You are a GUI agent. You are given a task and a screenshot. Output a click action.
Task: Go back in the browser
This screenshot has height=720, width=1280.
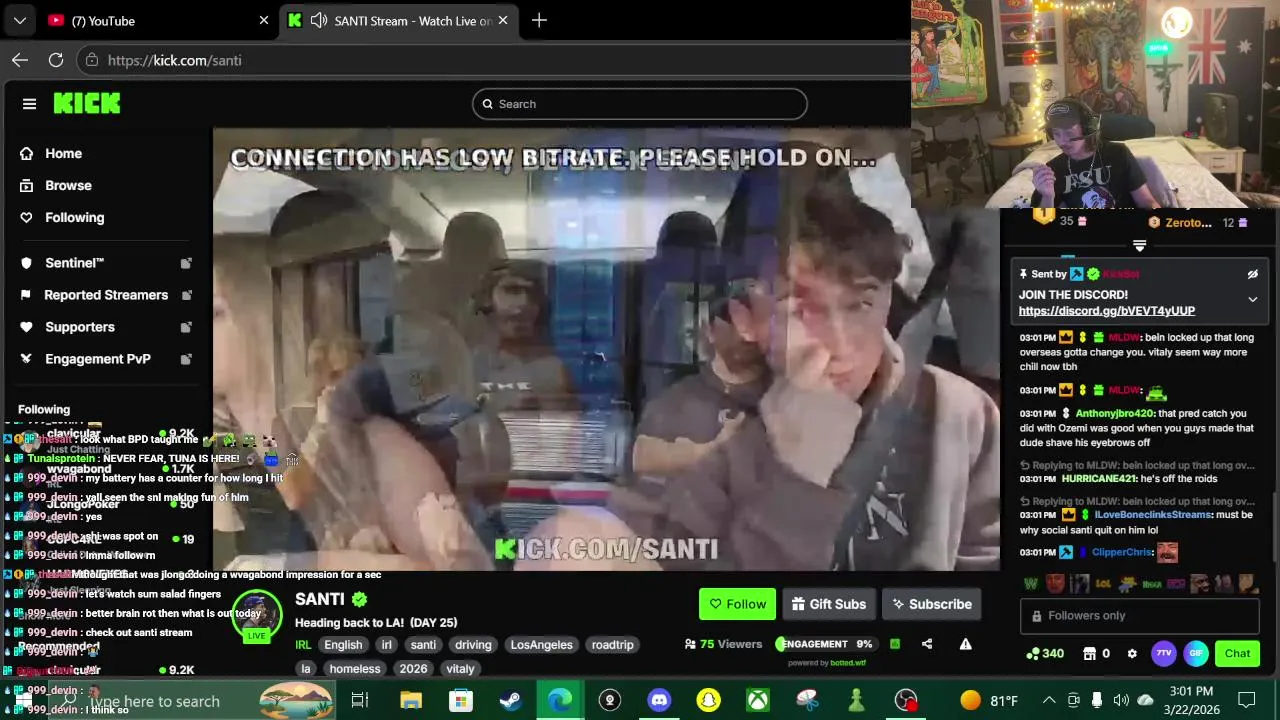tap(20, 60)
